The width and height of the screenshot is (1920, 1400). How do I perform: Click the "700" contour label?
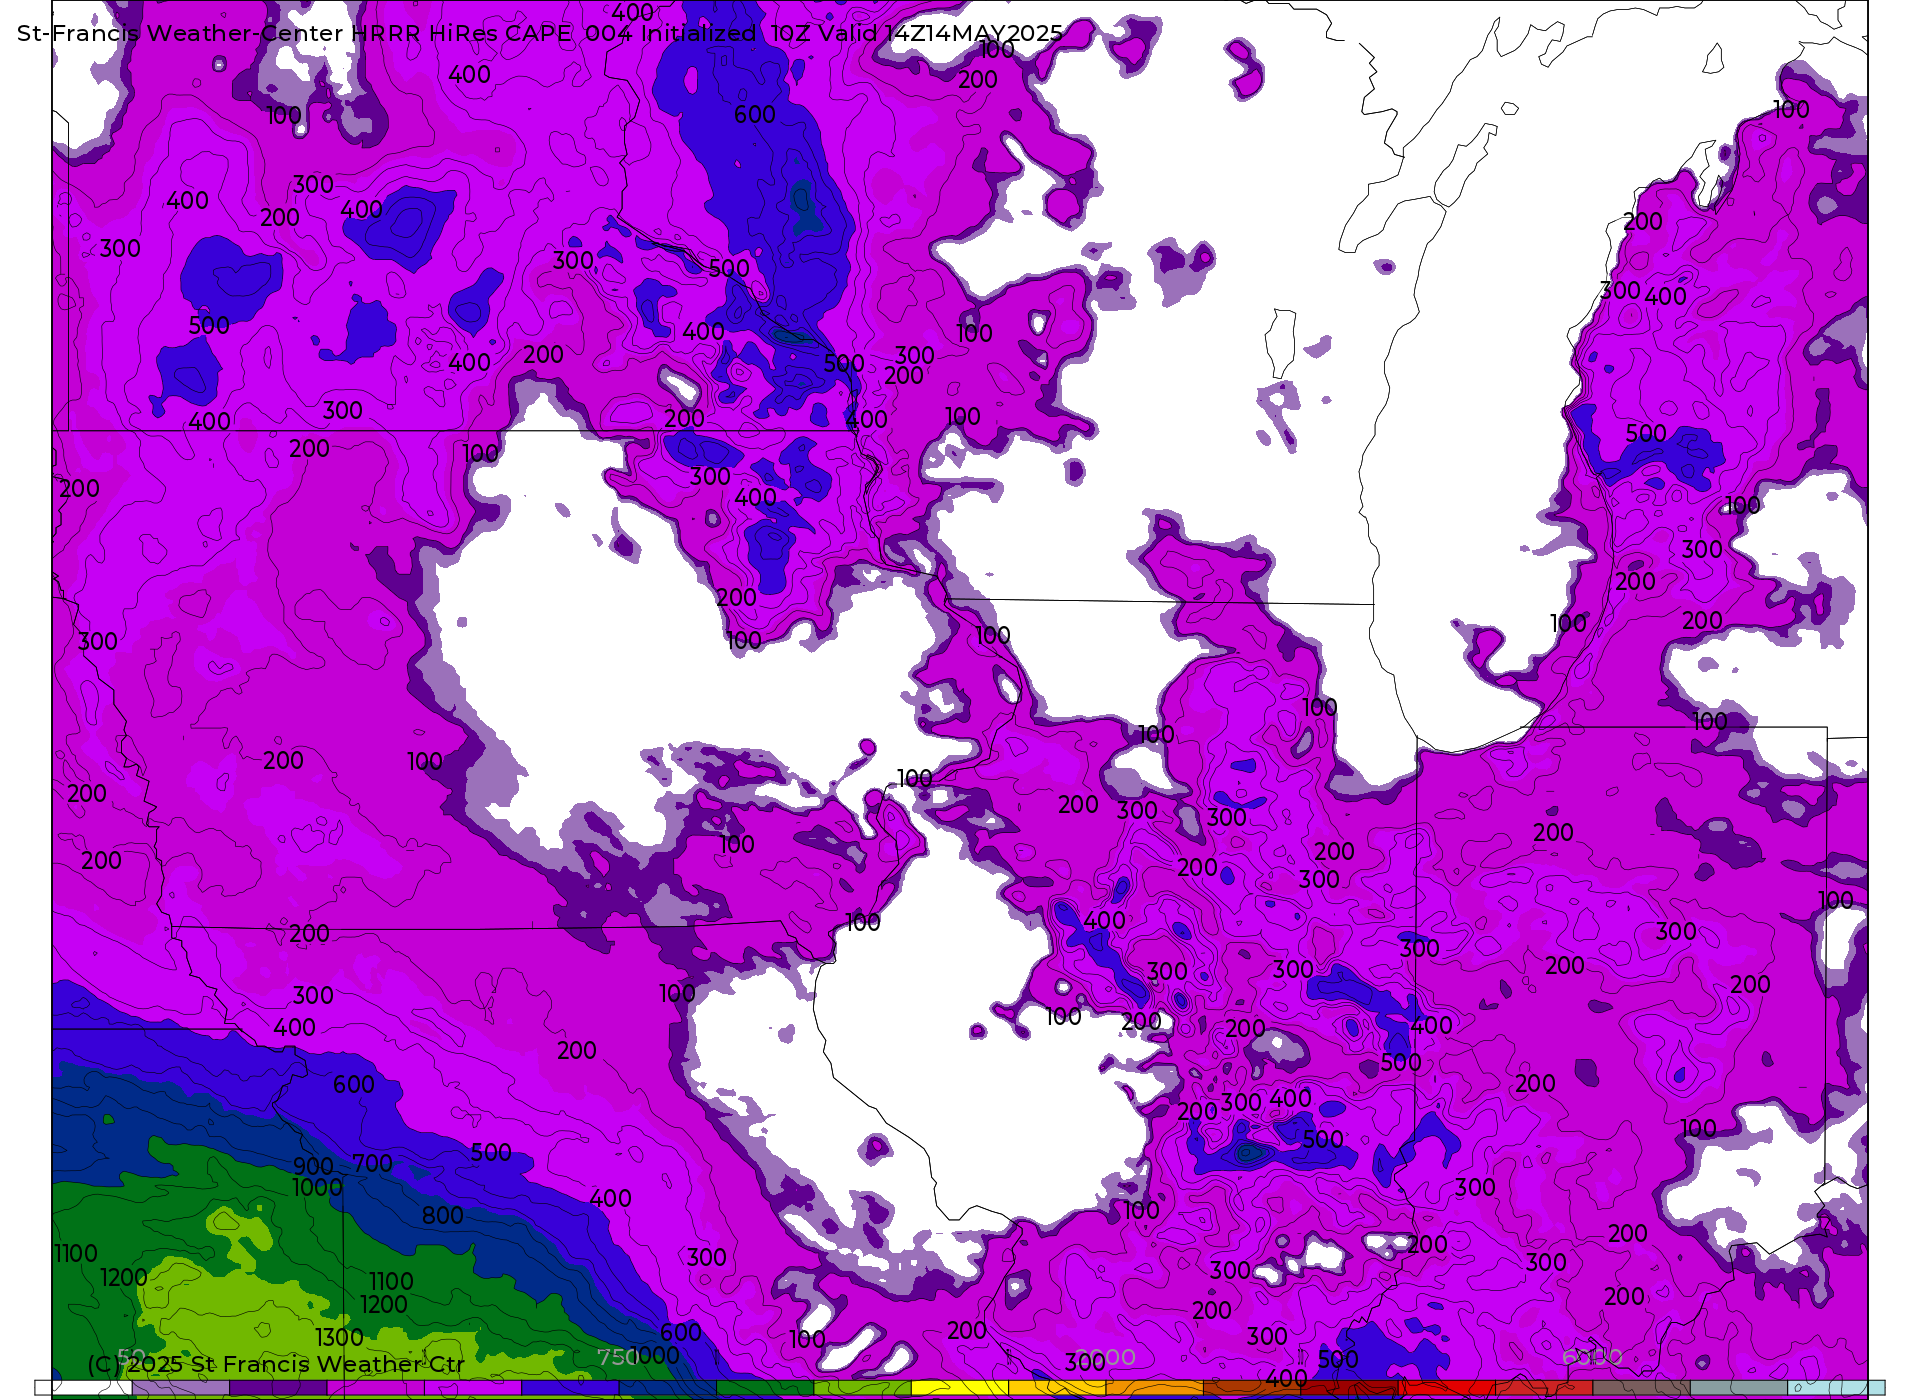pyautogui.click(x=372, y=1163)
